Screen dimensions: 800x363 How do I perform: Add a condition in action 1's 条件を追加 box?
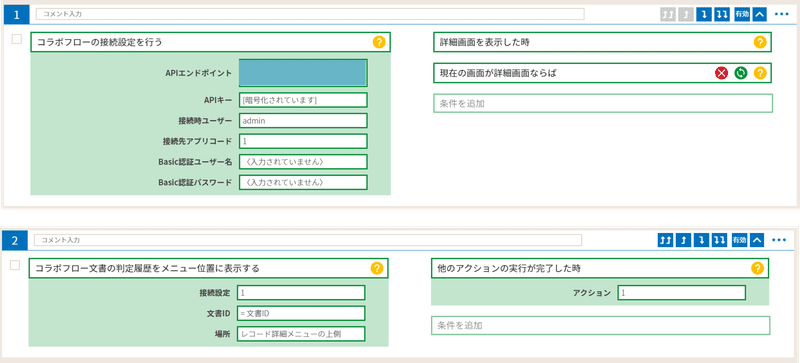[x=603, y=103]
